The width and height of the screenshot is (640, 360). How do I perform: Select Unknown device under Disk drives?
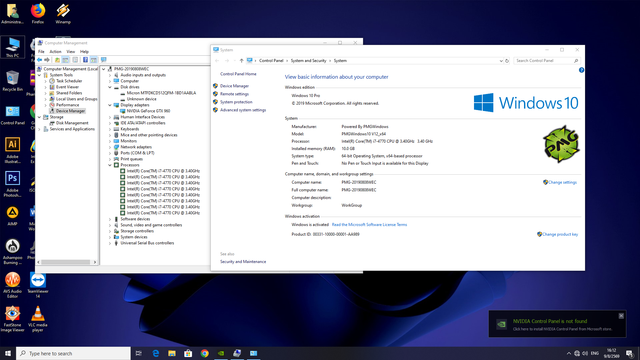(141, 99)
